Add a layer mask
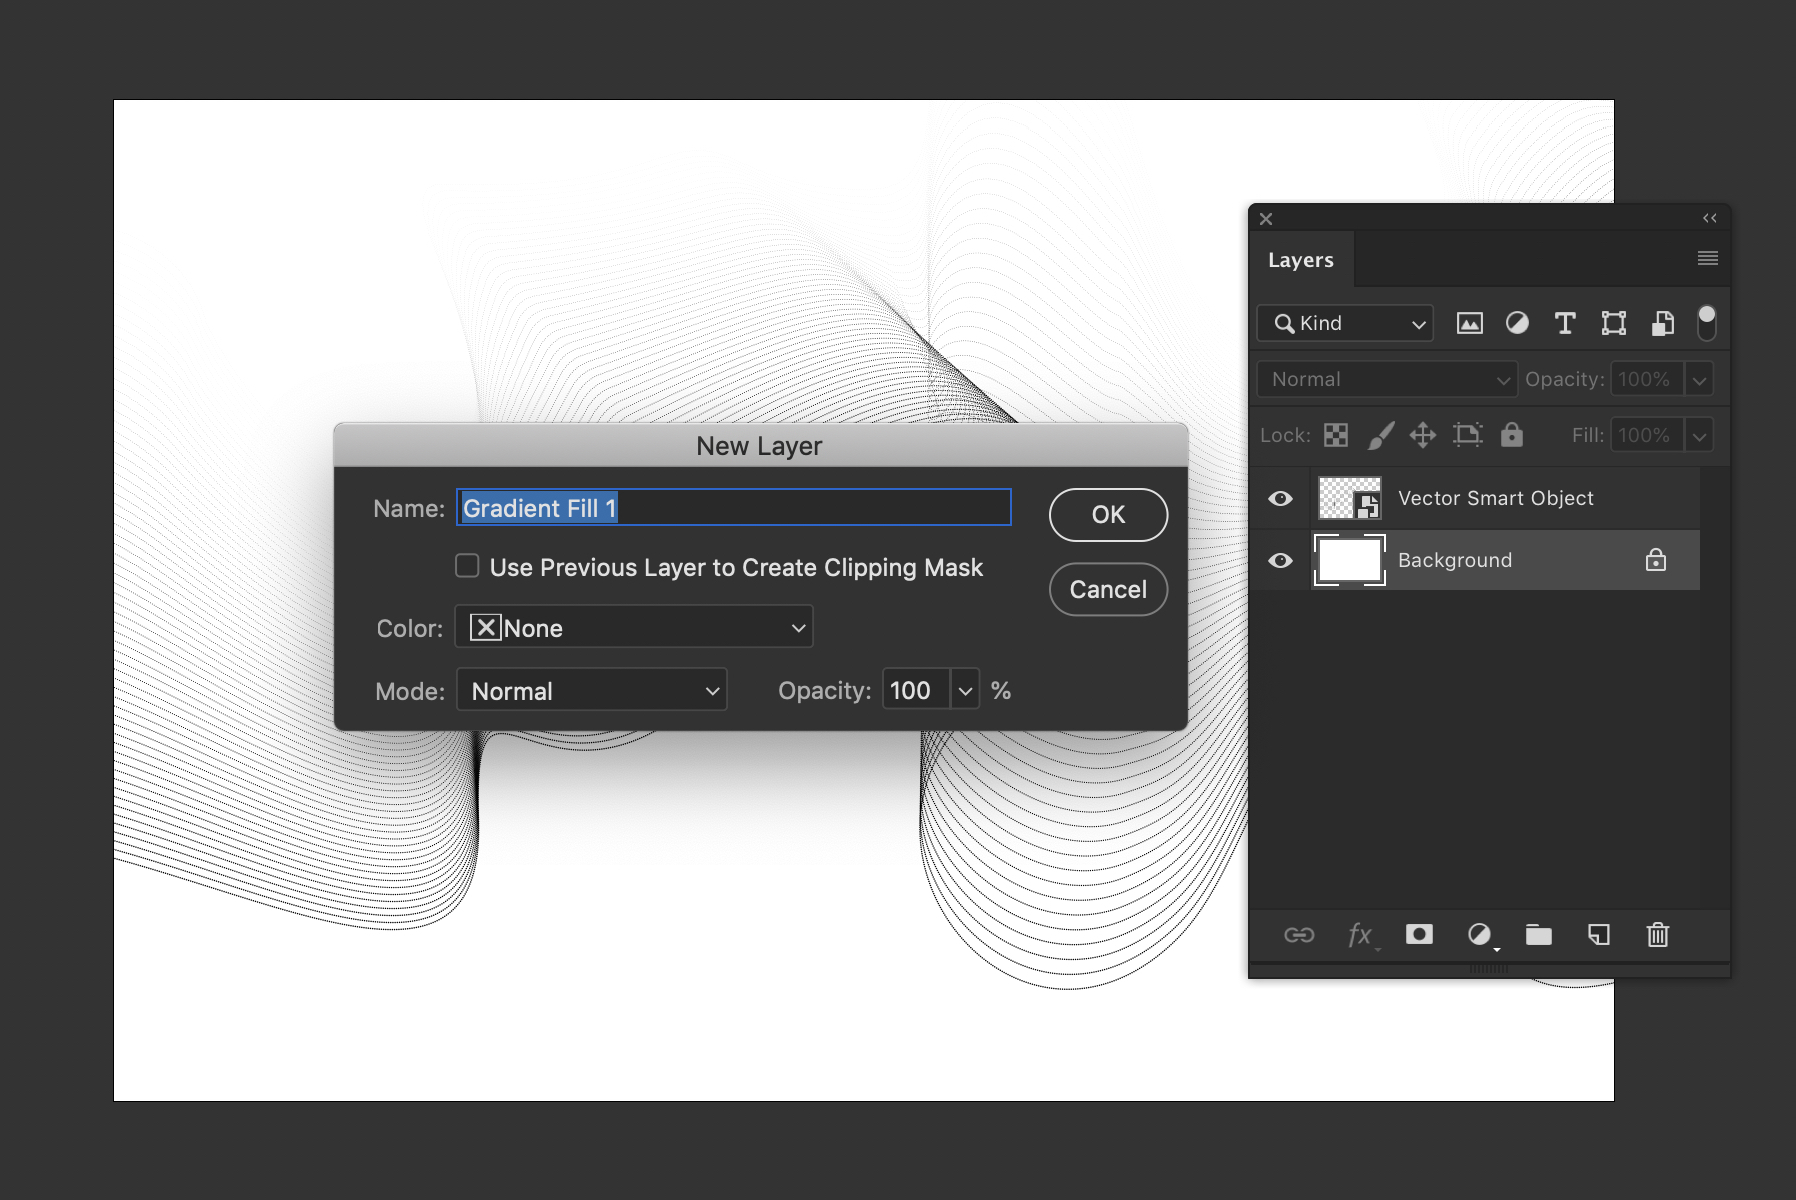Screen dimensions: 1796x1200 click(1419, 934)
